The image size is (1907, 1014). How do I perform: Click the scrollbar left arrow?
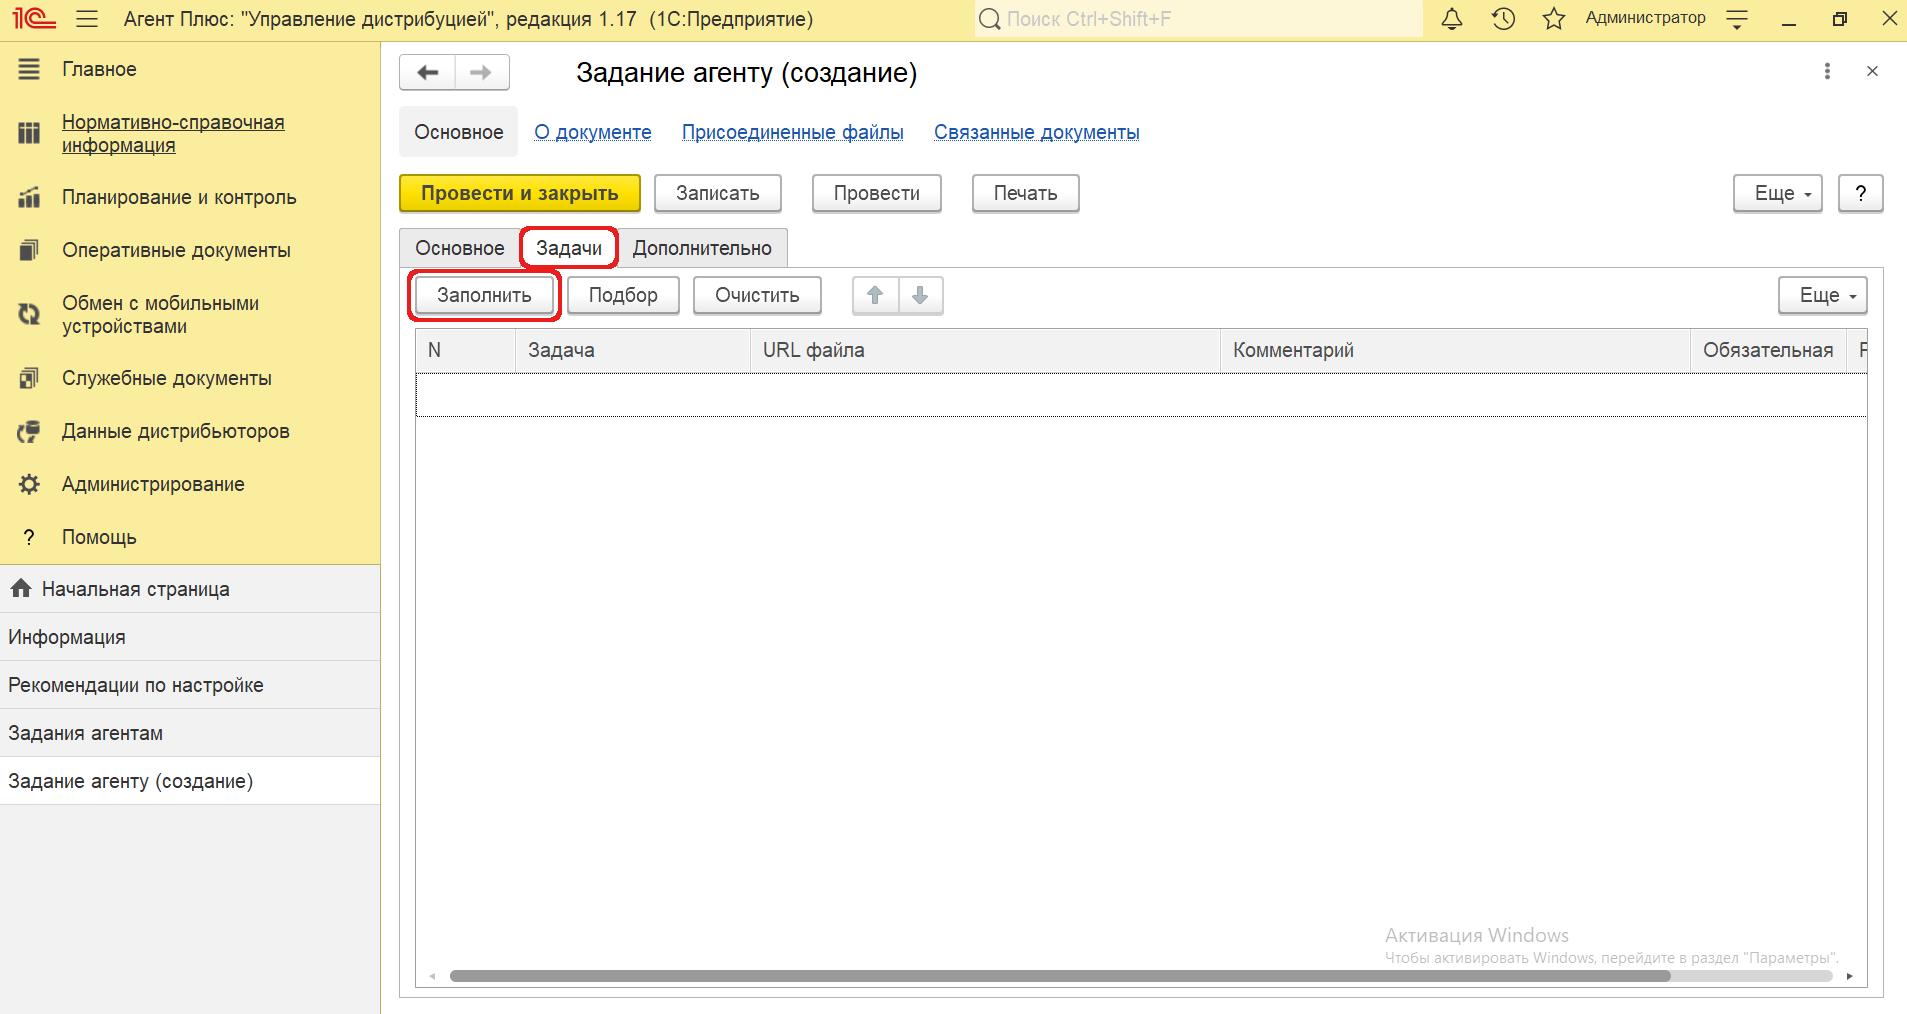click(x=432, y=976)
